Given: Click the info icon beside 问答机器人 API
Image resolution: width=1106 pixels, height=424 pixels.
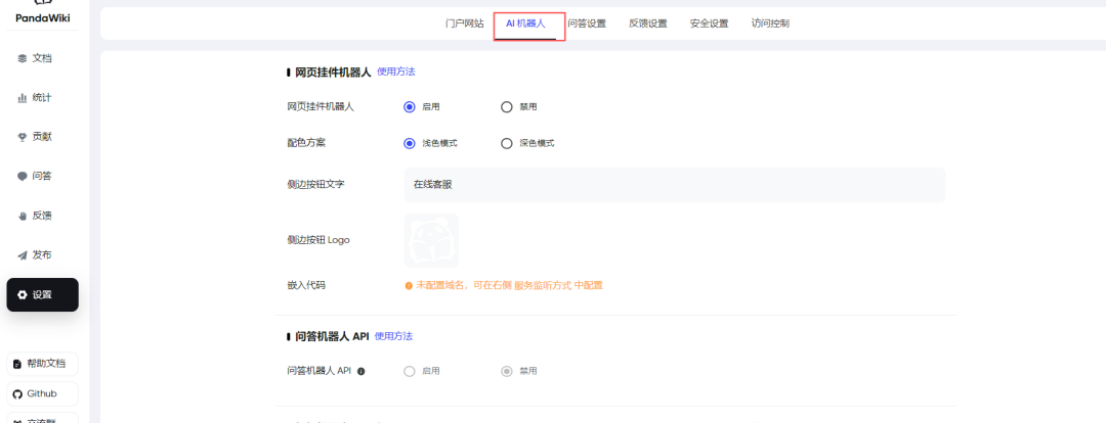Looking at the screenshot, I should pyautogui.click(x=361, y=371).
